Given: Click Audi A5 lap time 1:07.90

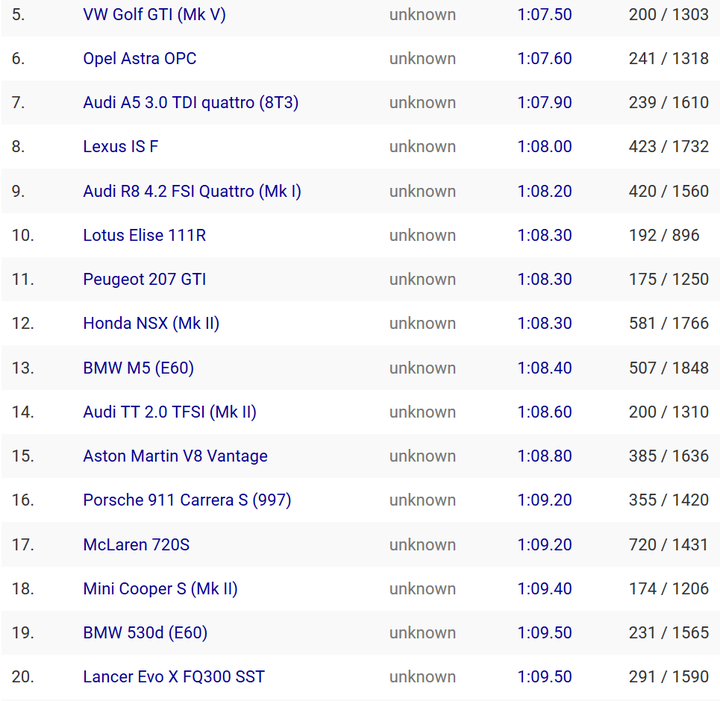Looking at the screenshot, I should [x=545, y=103].
